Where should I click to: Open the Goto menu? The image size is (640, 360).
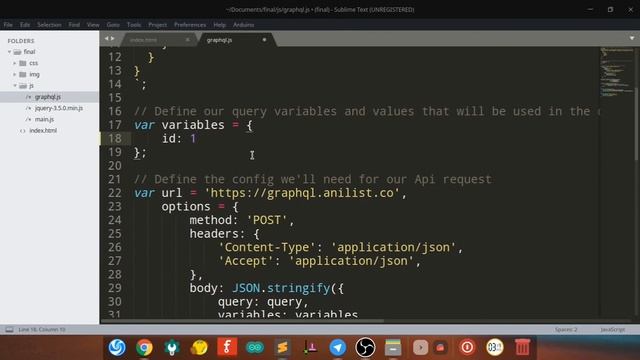click(113, 25)
